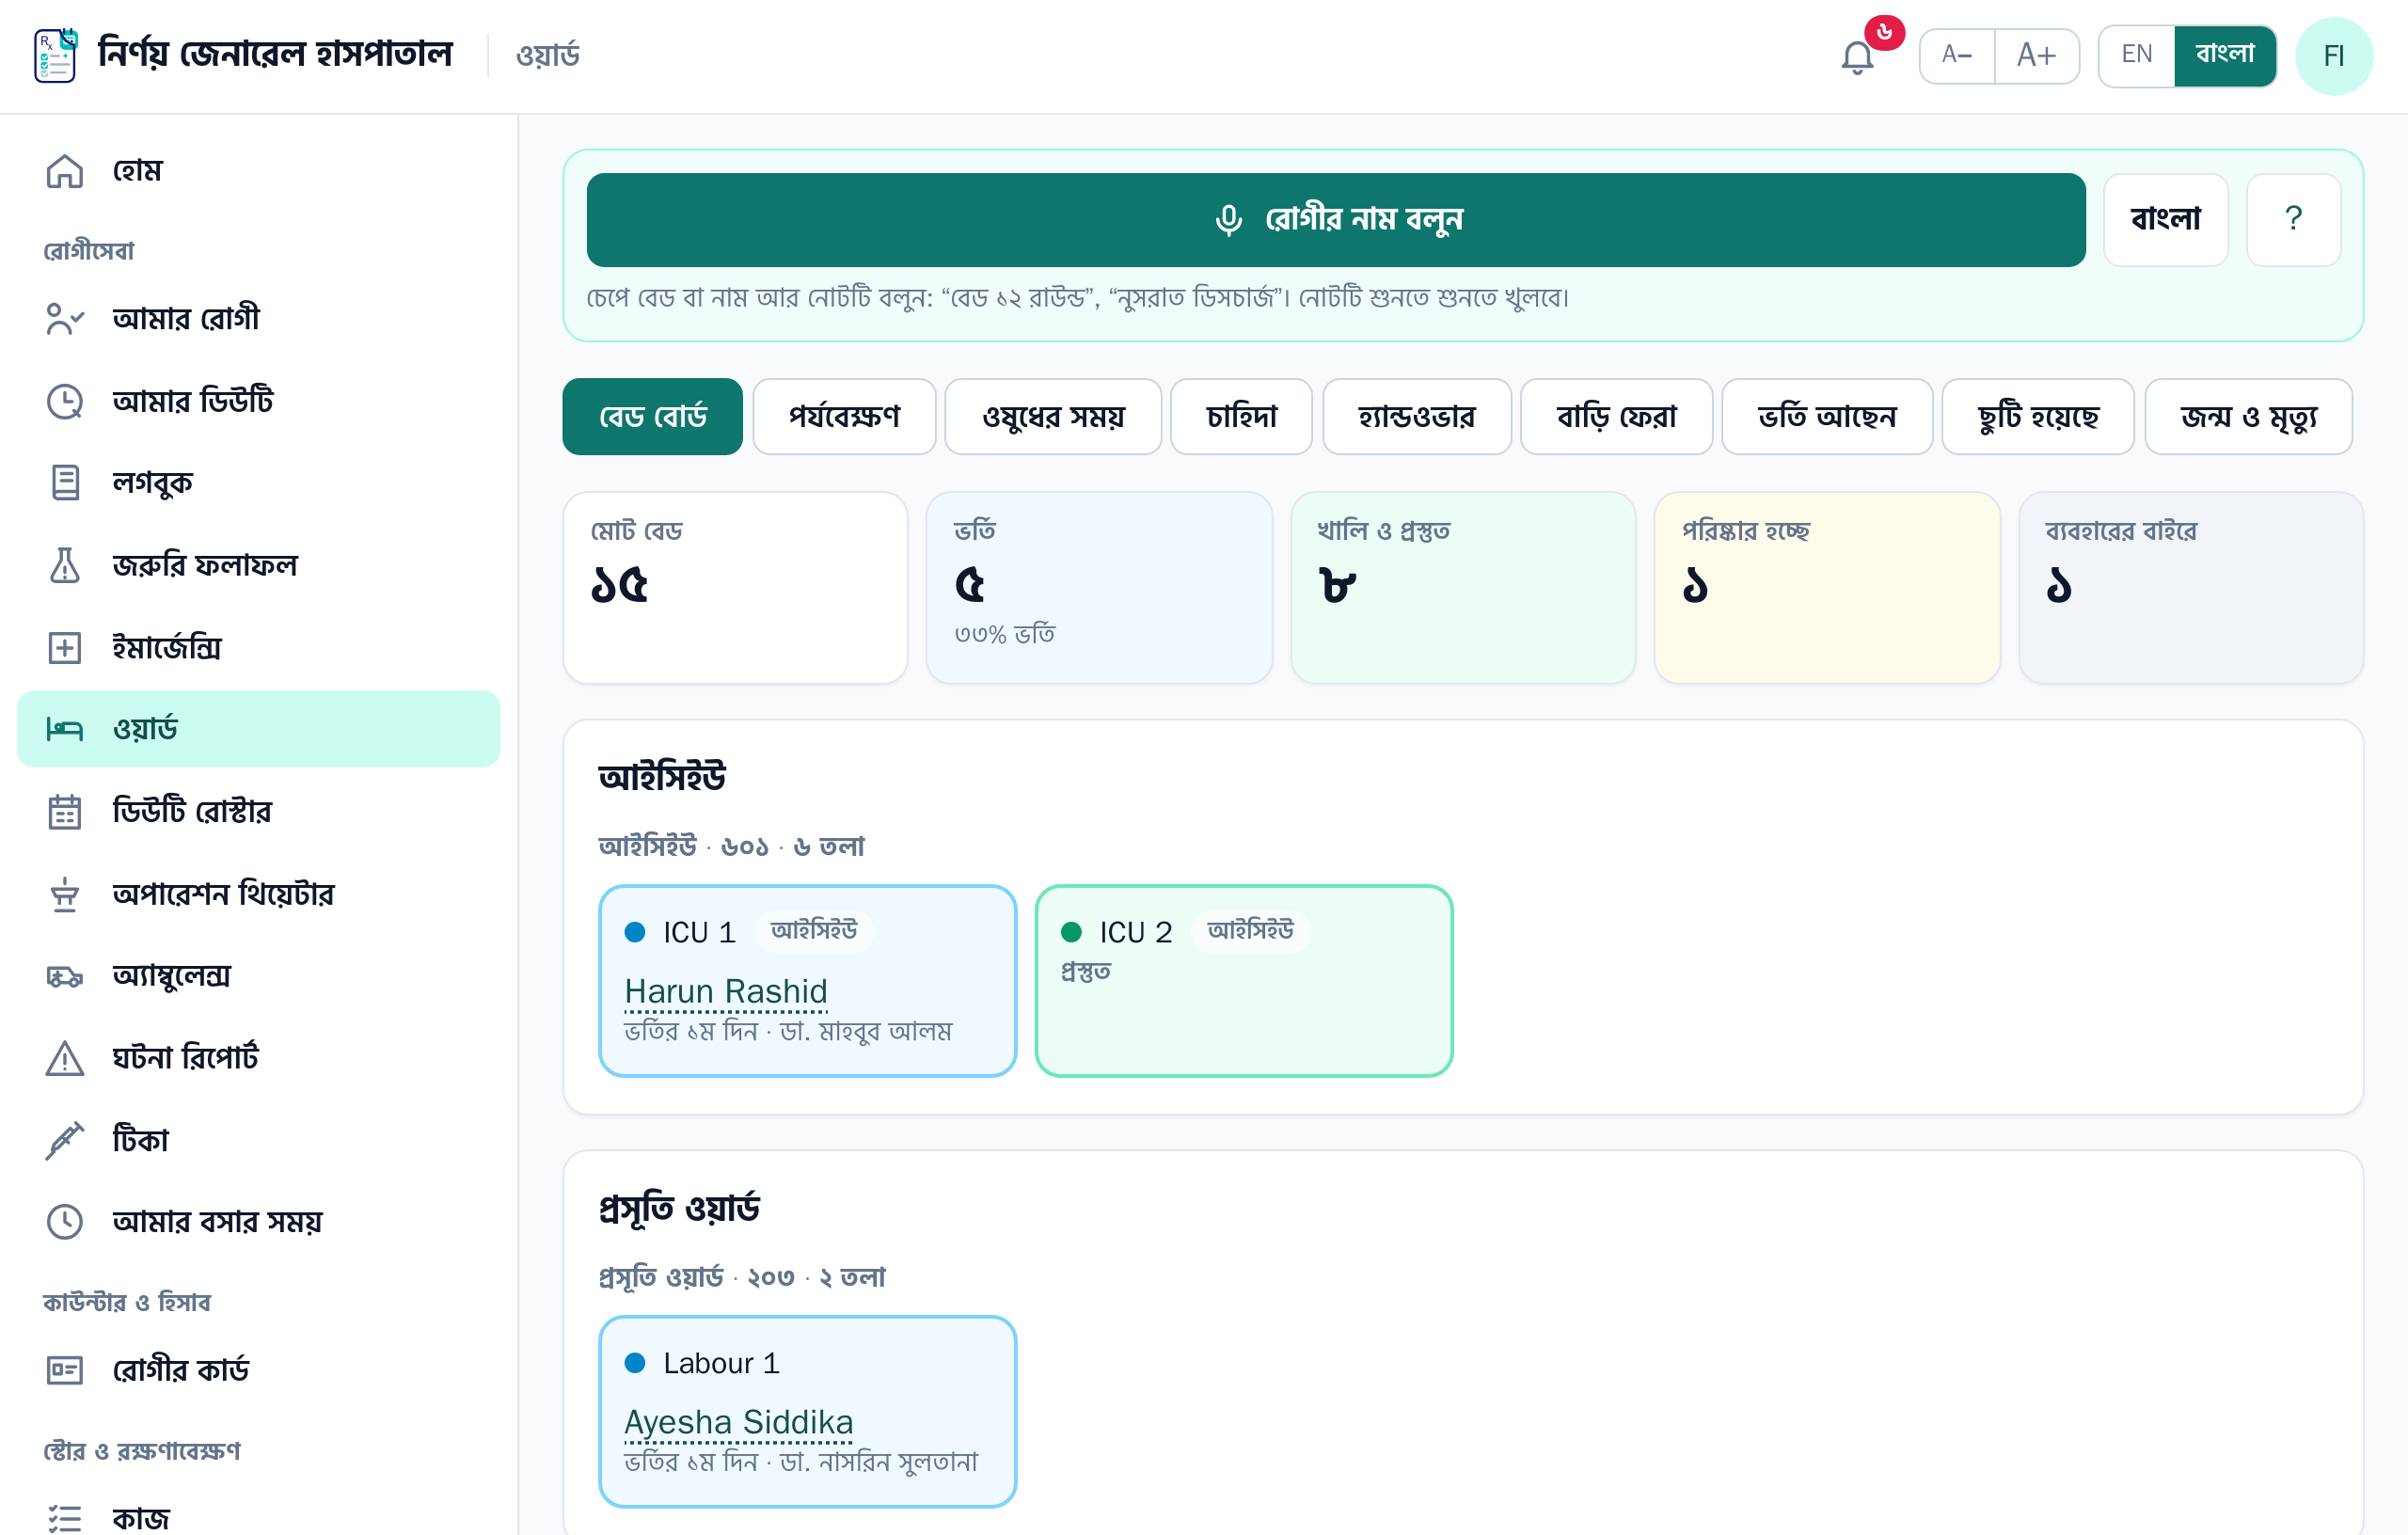This screenshot has width=2408, height=1535.
Task: Click the অ্যাম্বুলেন্স vehicle icon
Action: (65, 975)
